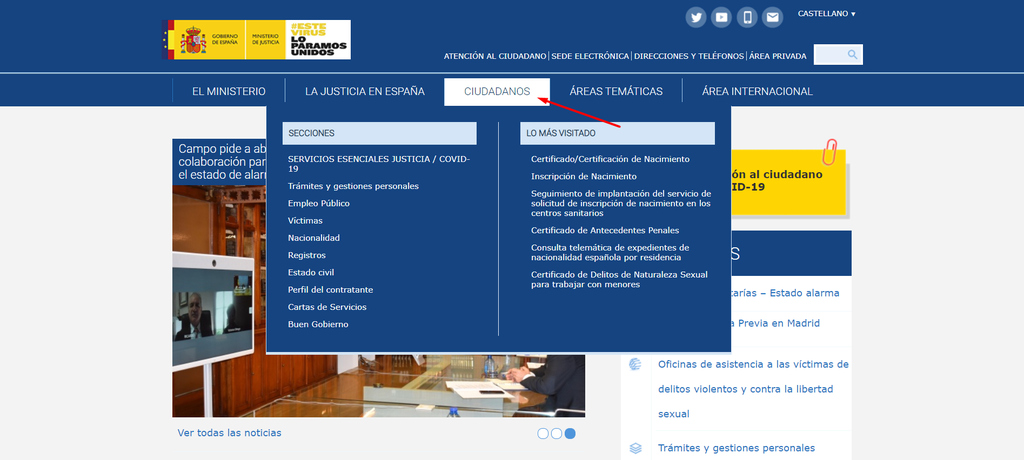Open Perfil del contratante section
Image resolution: width=1024 pixels, height=460 pixels.
click(330, 289)
